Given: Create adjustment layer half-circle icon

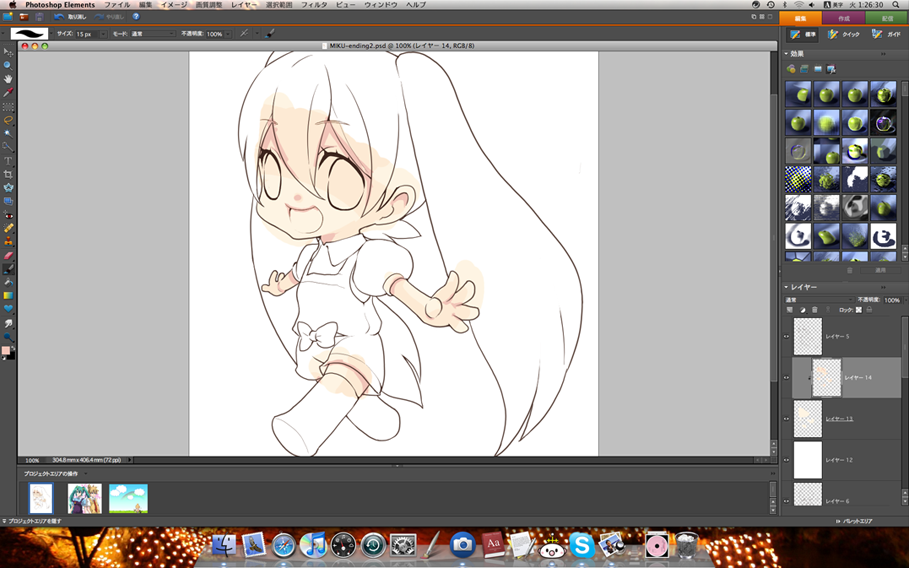Looking at the screenshot, I should coord(802,310).
